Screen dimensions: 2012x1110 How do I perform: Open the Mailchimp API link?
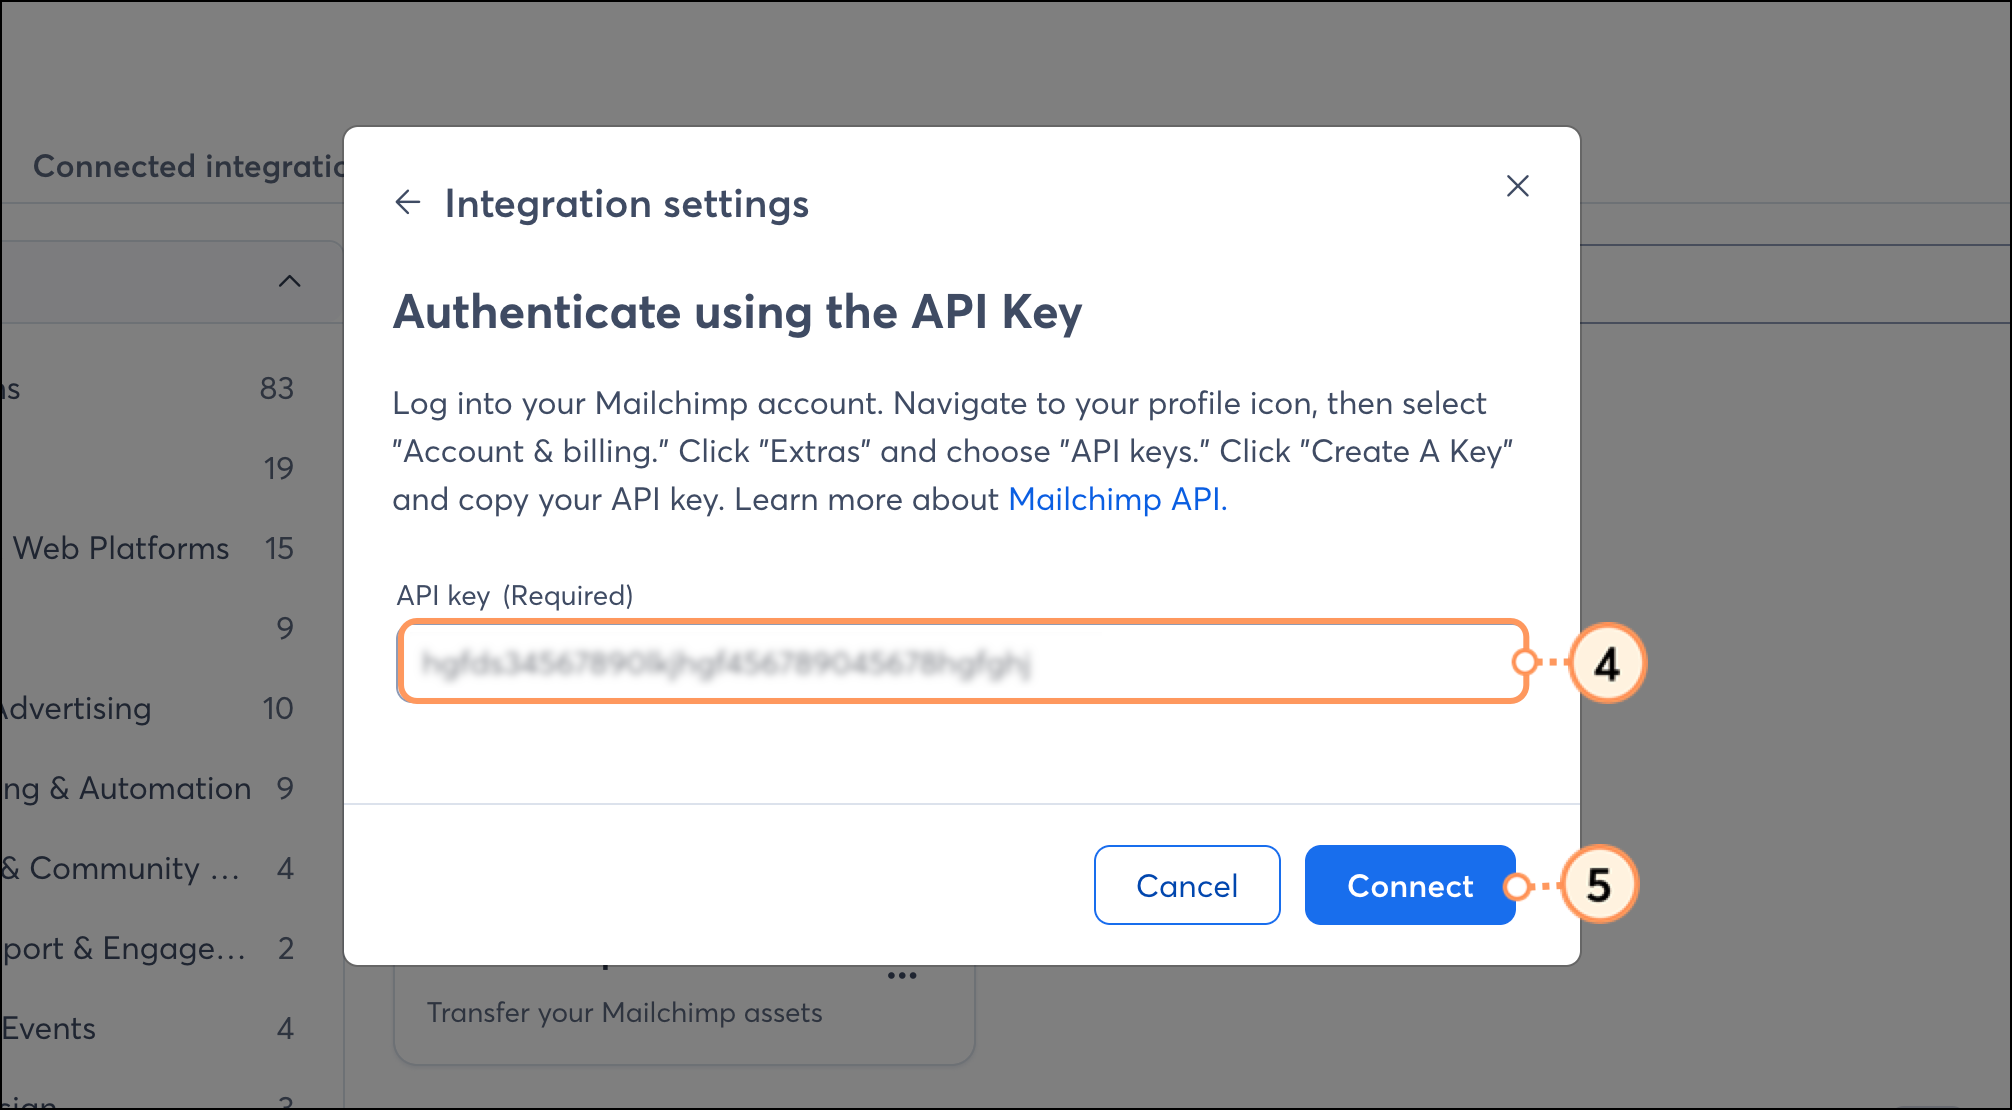click(1117, 499)
